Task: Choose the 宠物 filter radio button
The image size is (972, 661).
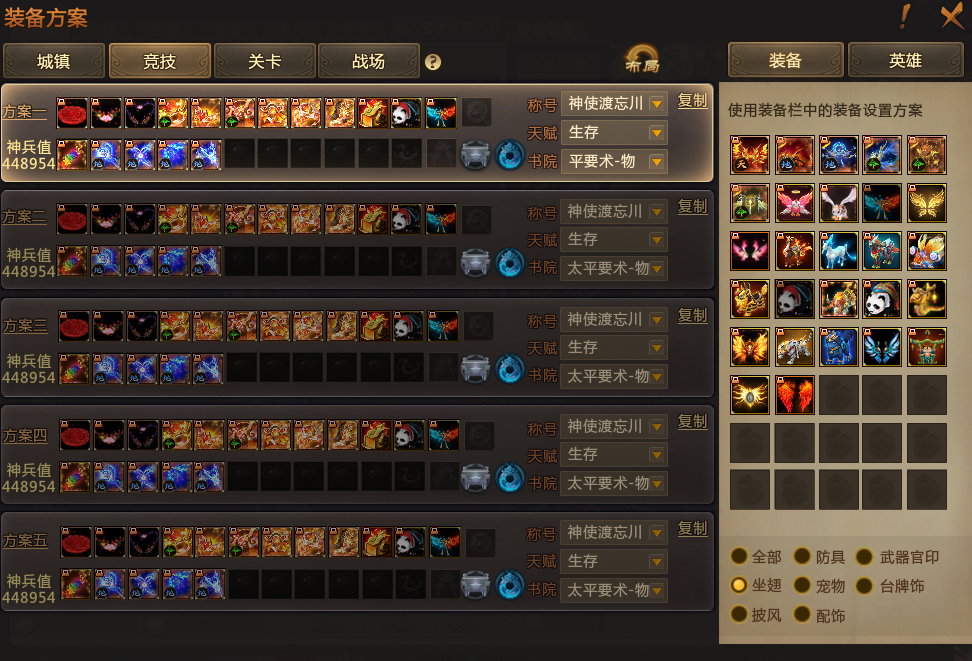Action: click(802, 585)
